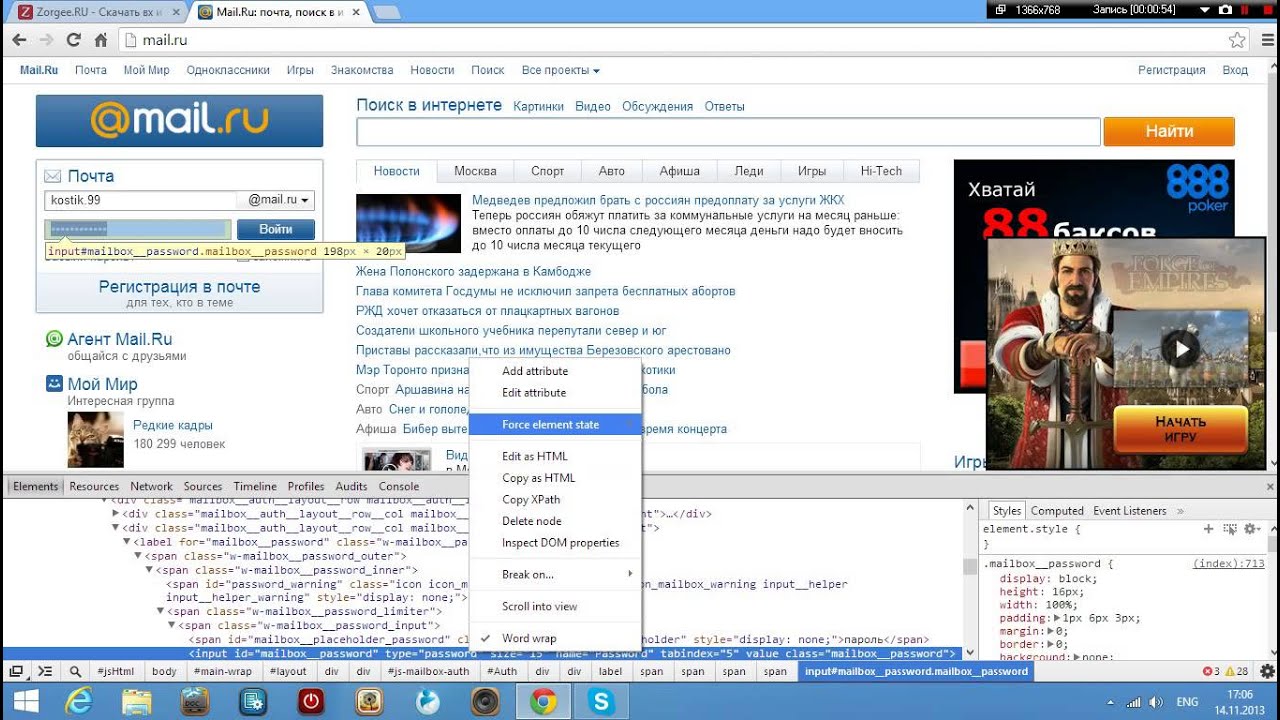Reload the mail.ru page
The height and width of the screenshot is (720, 1280).
coord(73,40)
